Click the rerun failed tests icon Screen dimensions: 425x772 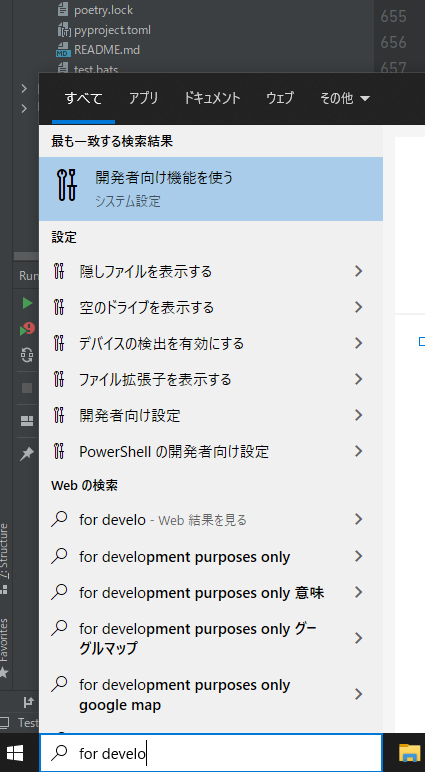tap(27, 329)
